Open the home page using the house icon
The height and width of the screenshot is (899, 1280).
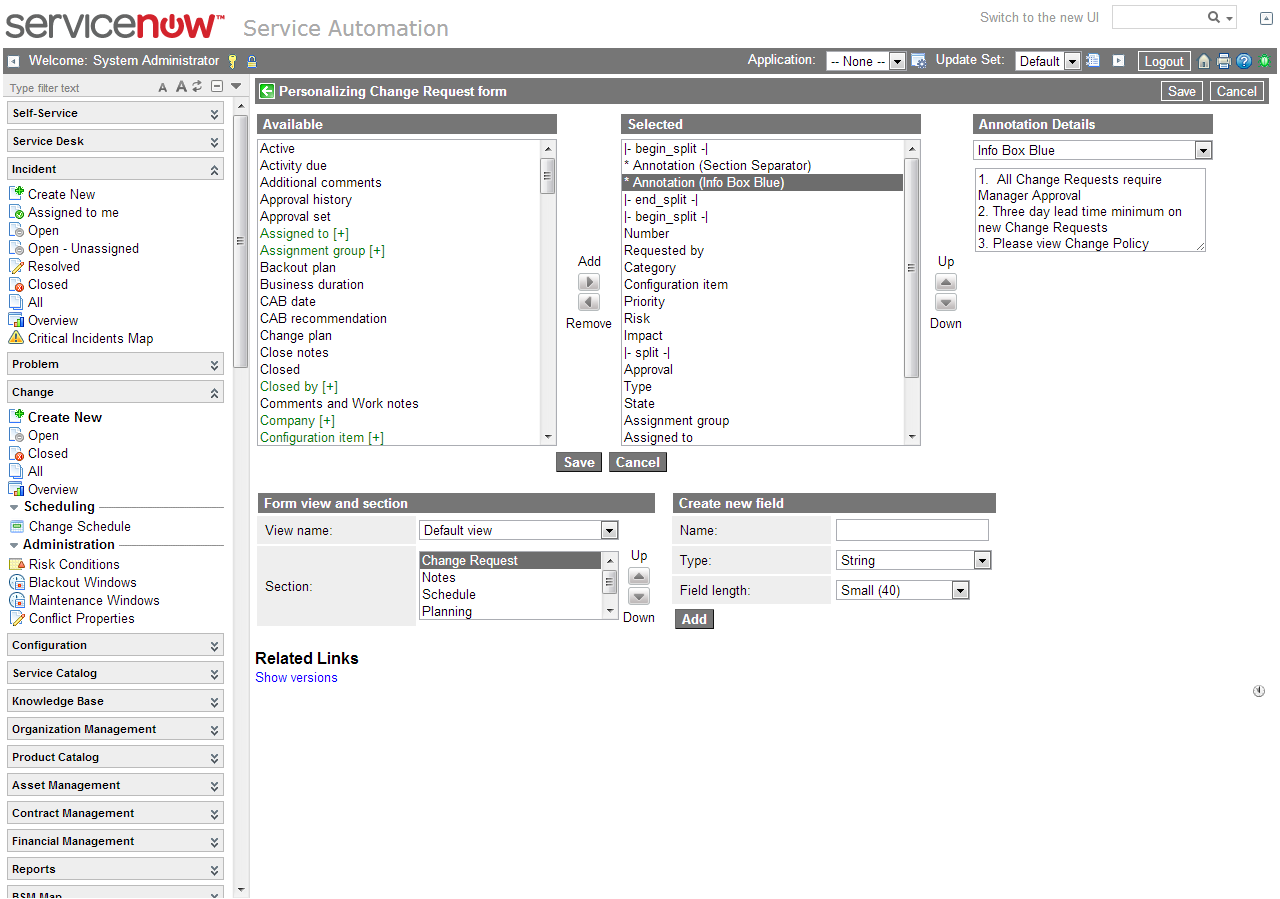click(1204, 61)
